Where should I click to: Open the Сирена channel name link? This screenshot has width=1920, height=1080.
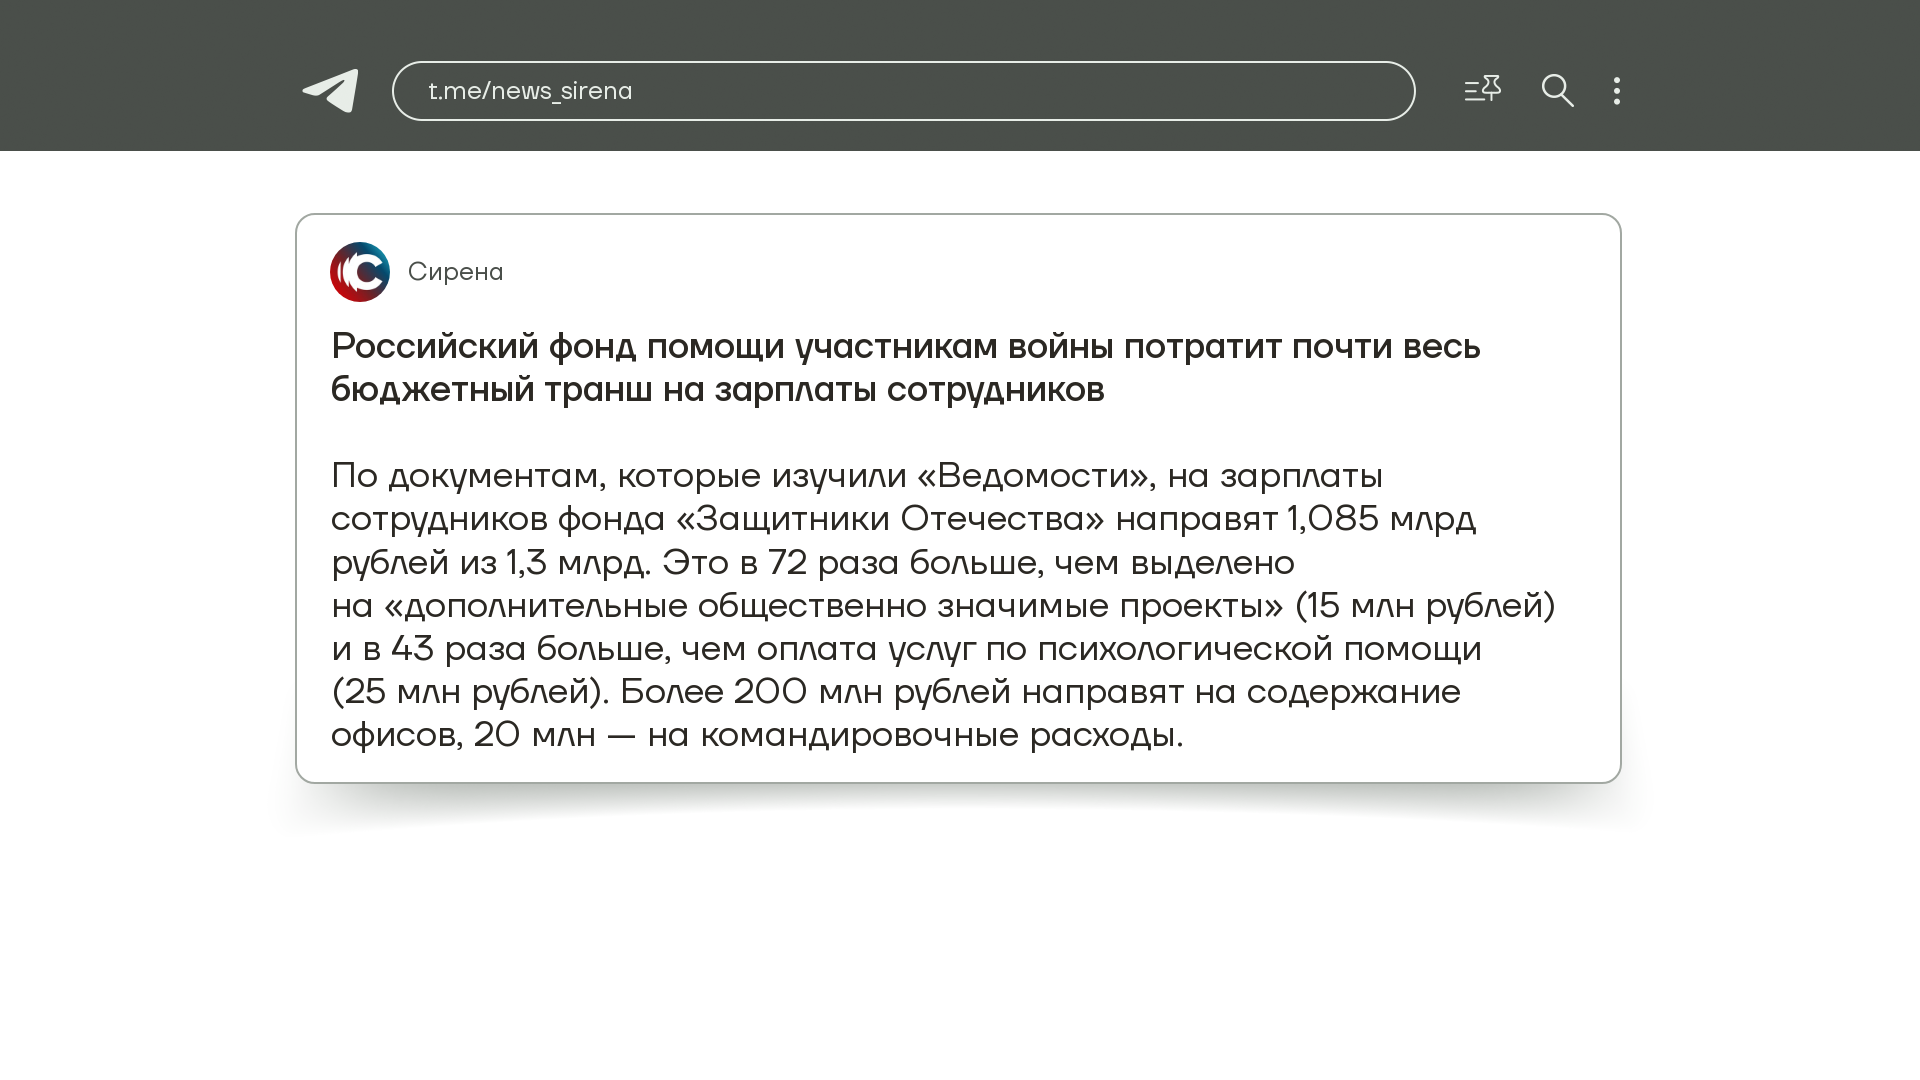click(x=455, y=272)
